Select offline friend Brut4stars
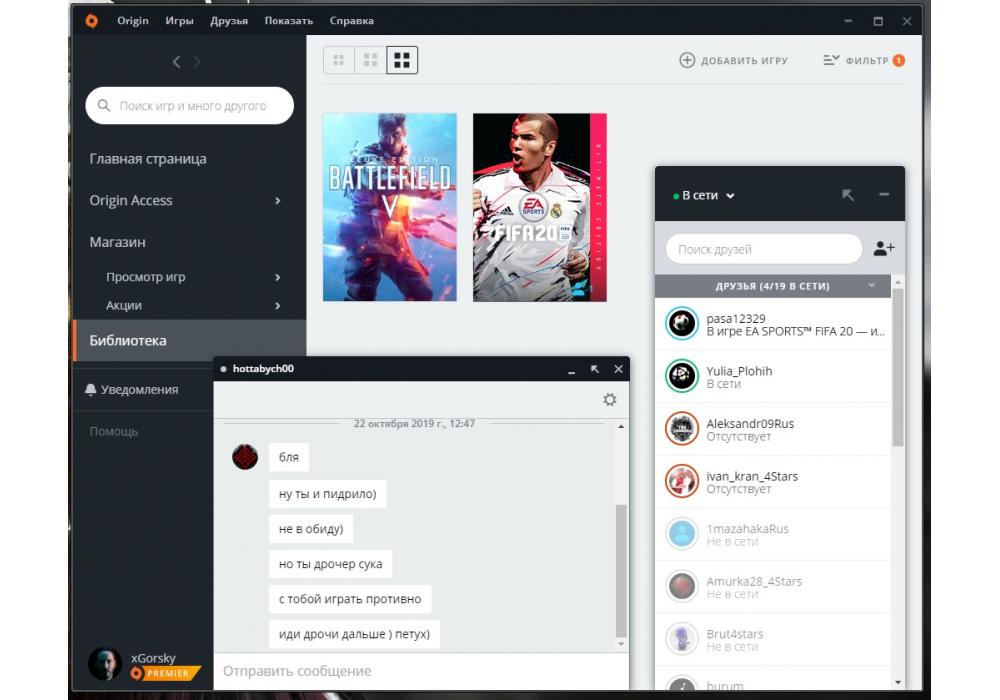This screenshot has height=700, width=1000. 773,639
